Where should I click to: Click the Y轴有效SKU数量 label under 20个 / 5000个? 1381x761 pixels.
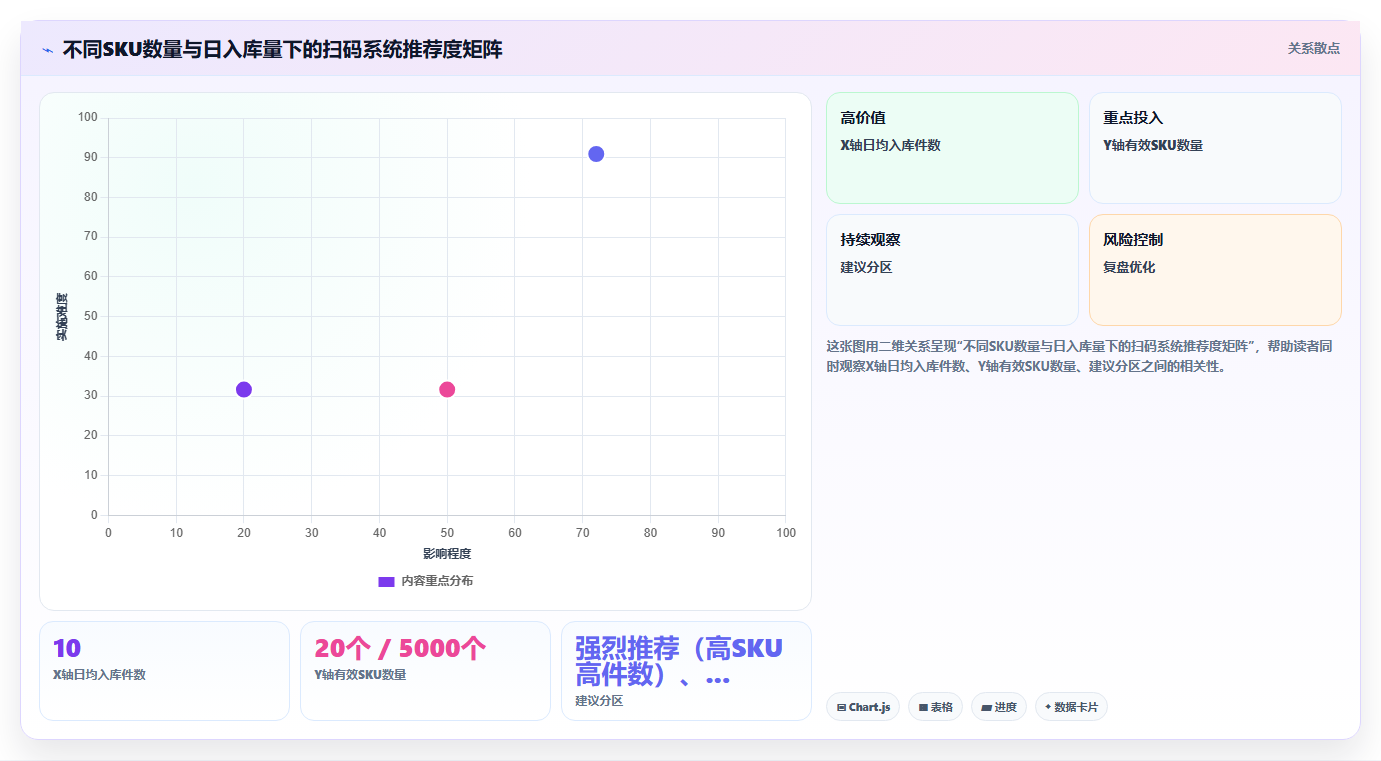[360, 675]
